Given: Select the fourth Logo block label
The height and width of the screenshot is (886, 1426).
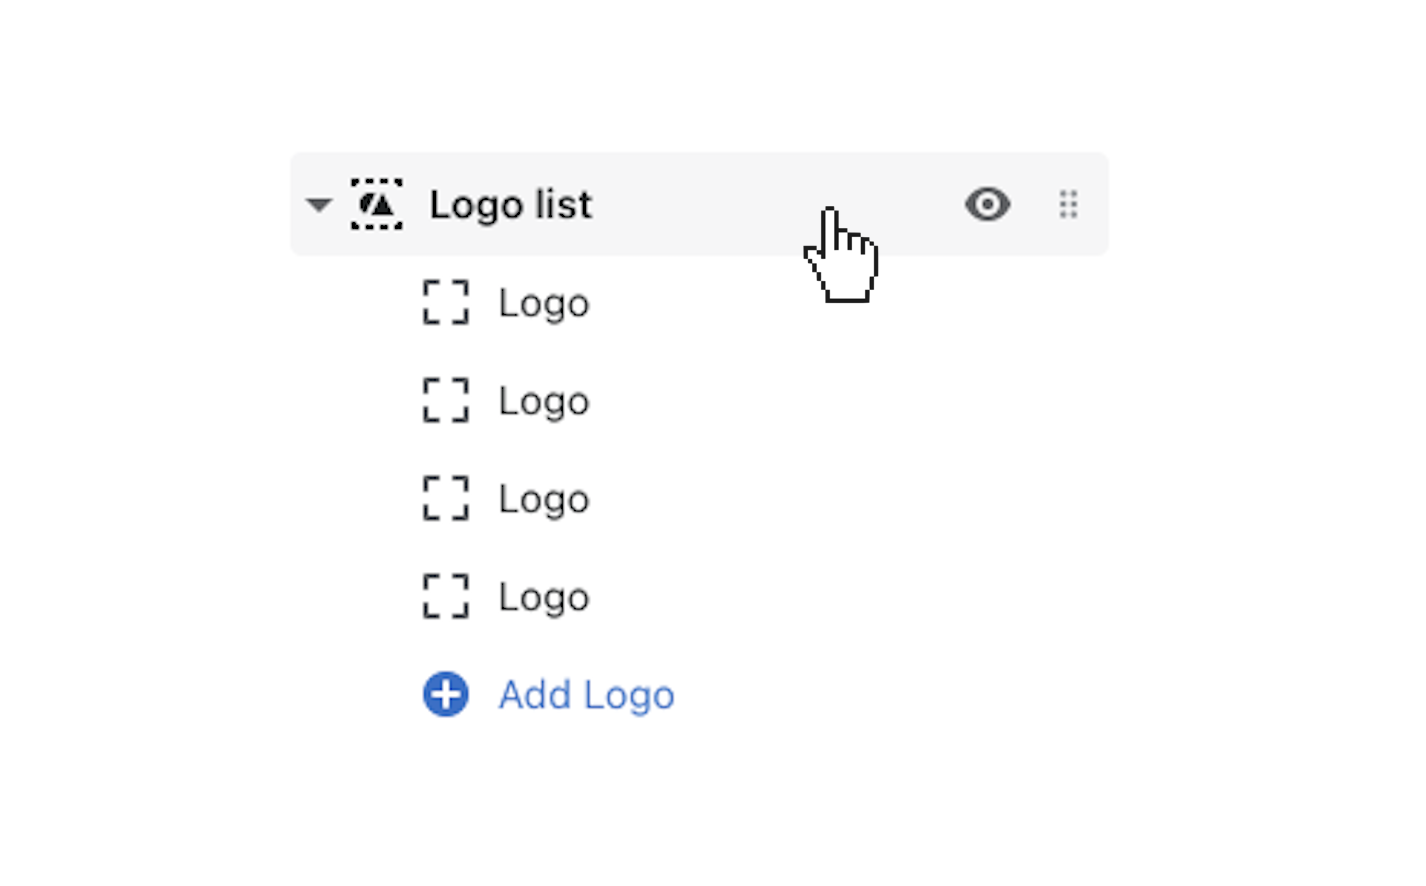Looking at the screenshot, I should click(544, 597).
